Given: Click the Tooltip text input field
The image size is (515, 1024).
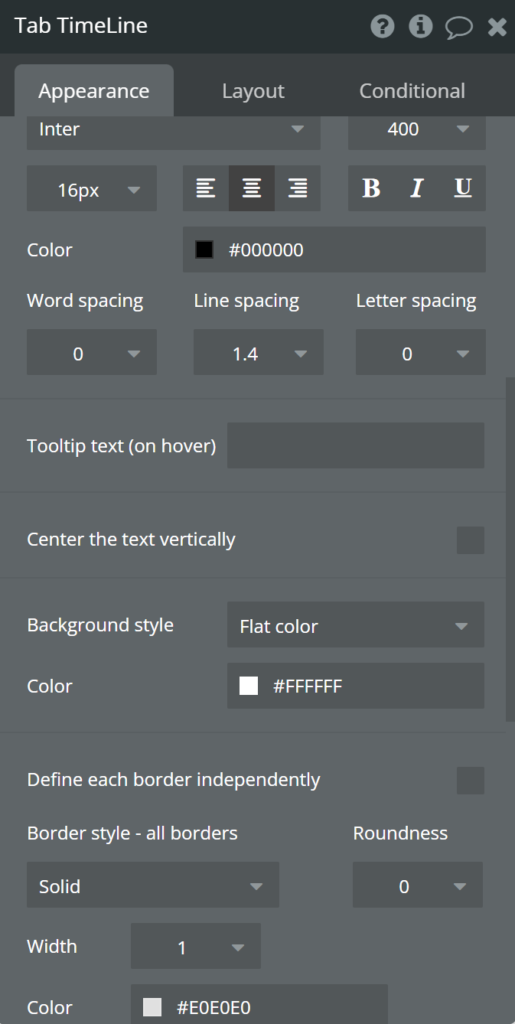Looking at the screenshot, I should [356, 445].
